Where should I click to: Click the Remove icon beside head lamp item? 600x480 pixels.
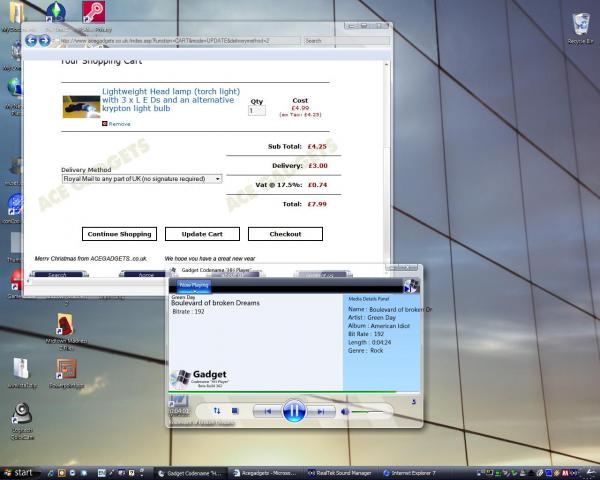104,124
